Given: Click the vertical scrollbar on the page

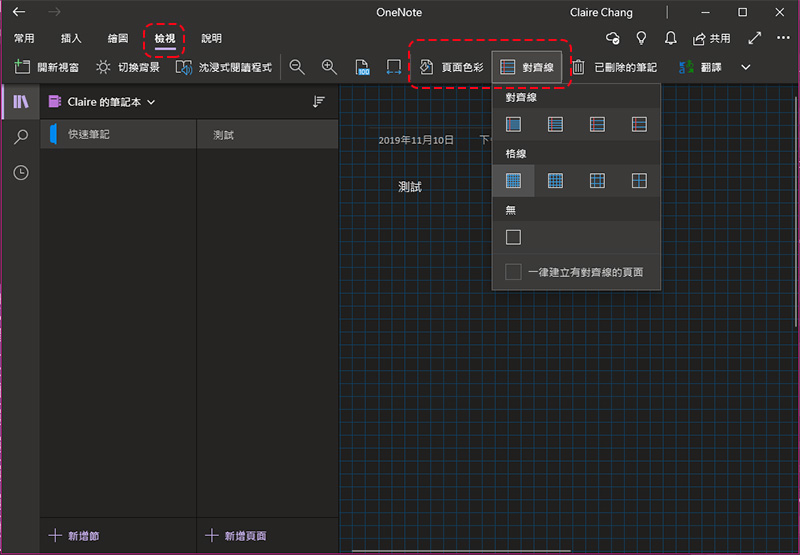Looking at the screenshot, I should 795,212.
